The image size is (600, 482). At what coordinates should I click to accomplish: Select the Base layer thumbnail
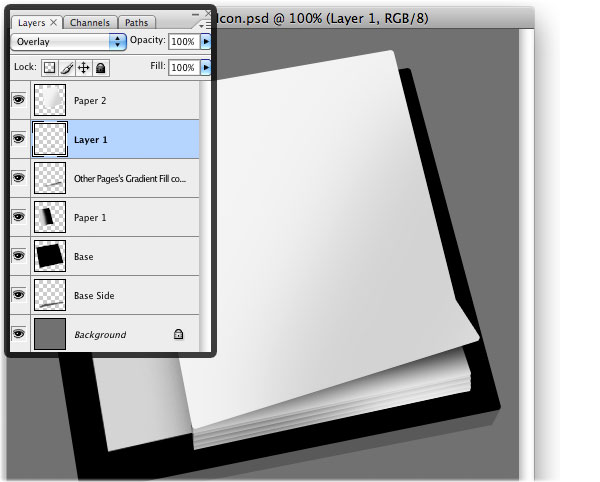point(50,256)
